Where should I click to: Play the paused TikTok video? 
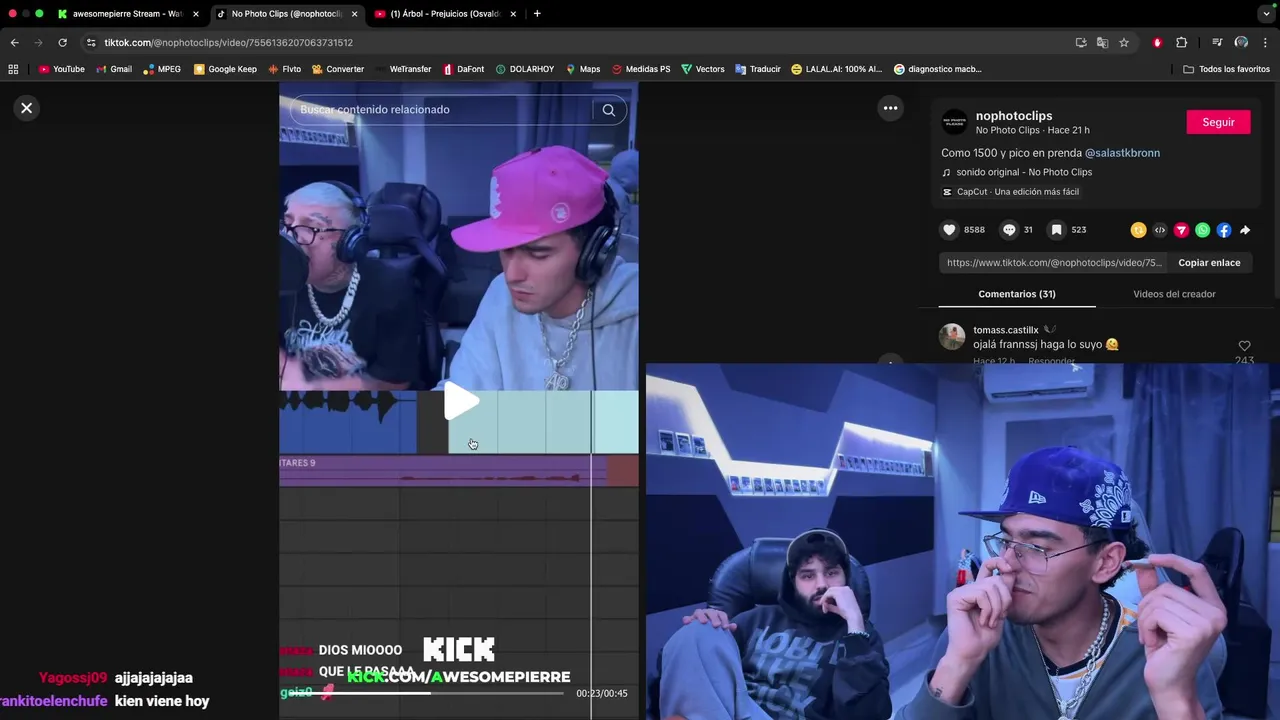[461, 401]
